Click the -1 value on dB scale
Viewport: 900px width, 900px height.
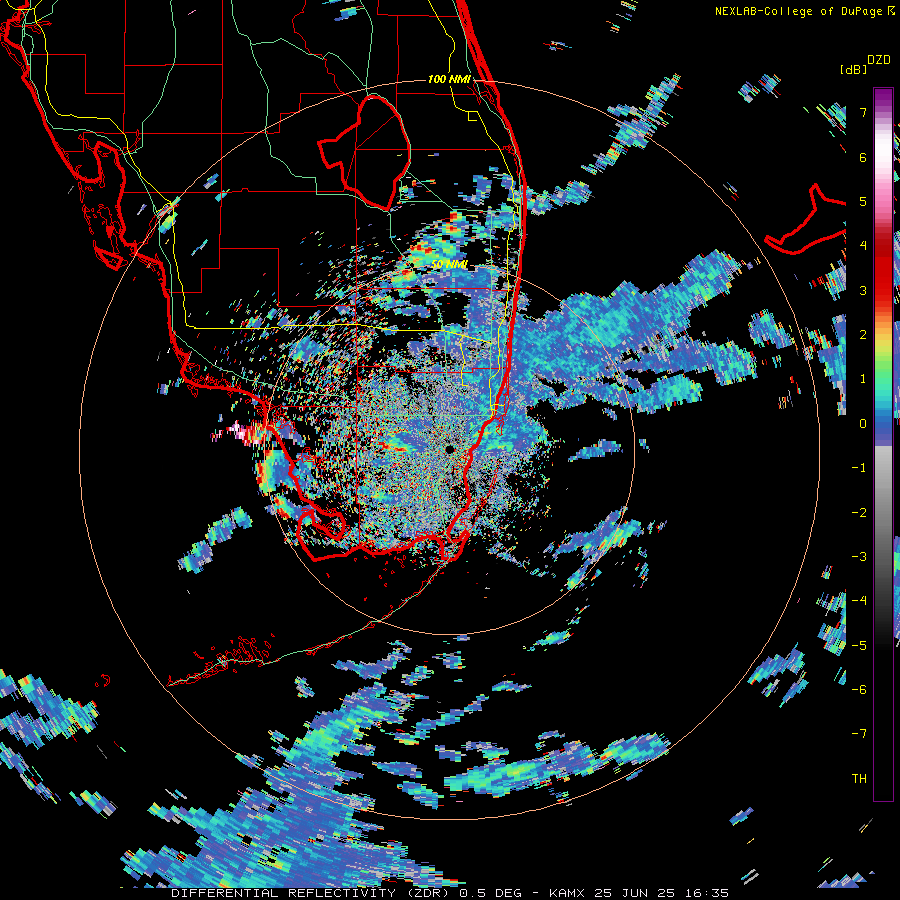[859, 467]
